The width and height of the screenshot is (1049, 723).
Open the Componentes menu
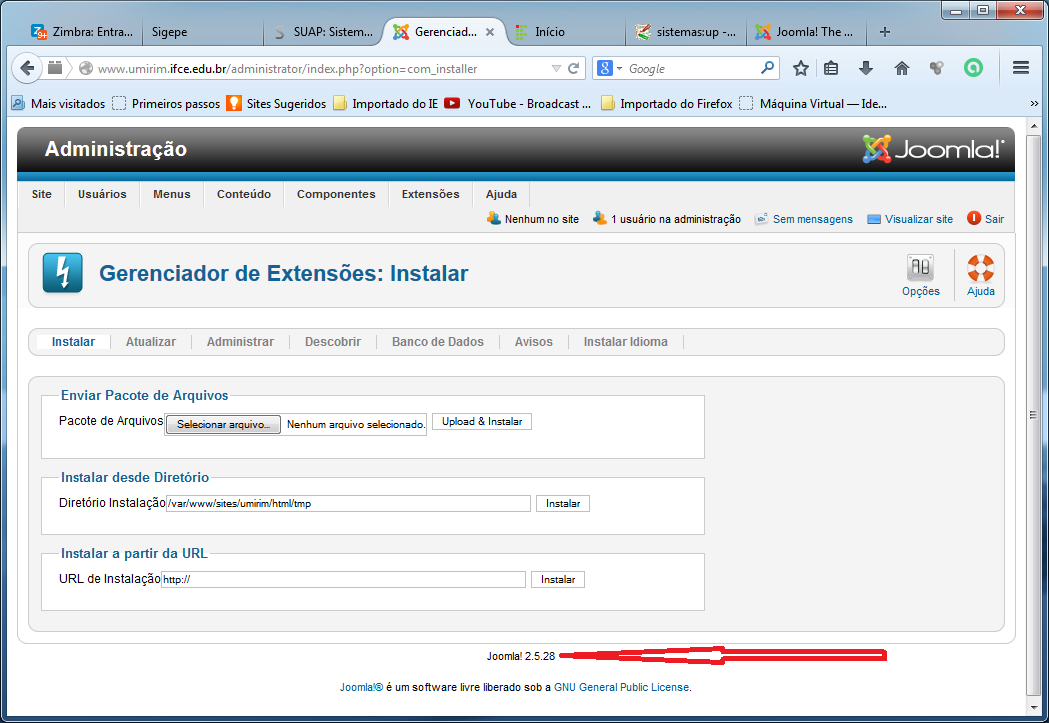tap(336, 194)
